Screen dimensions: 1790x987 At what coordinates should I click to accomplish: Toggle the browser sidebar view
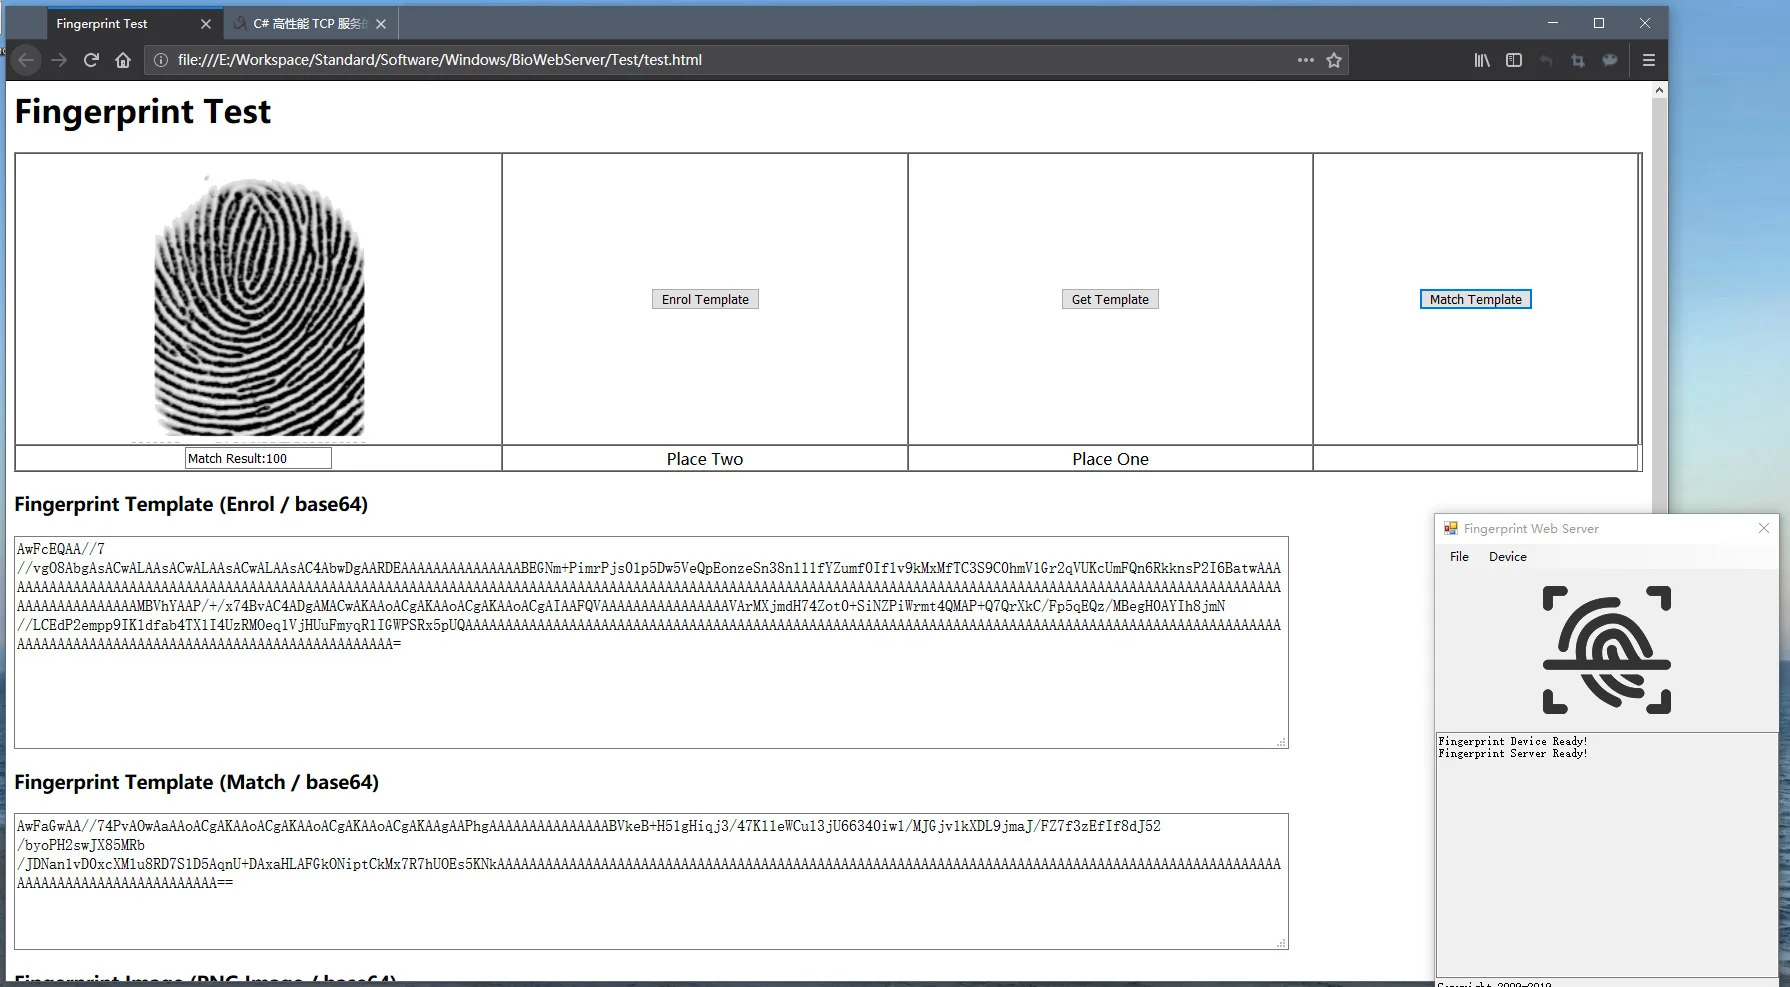pyautogui.click(x=1513, y=60)
